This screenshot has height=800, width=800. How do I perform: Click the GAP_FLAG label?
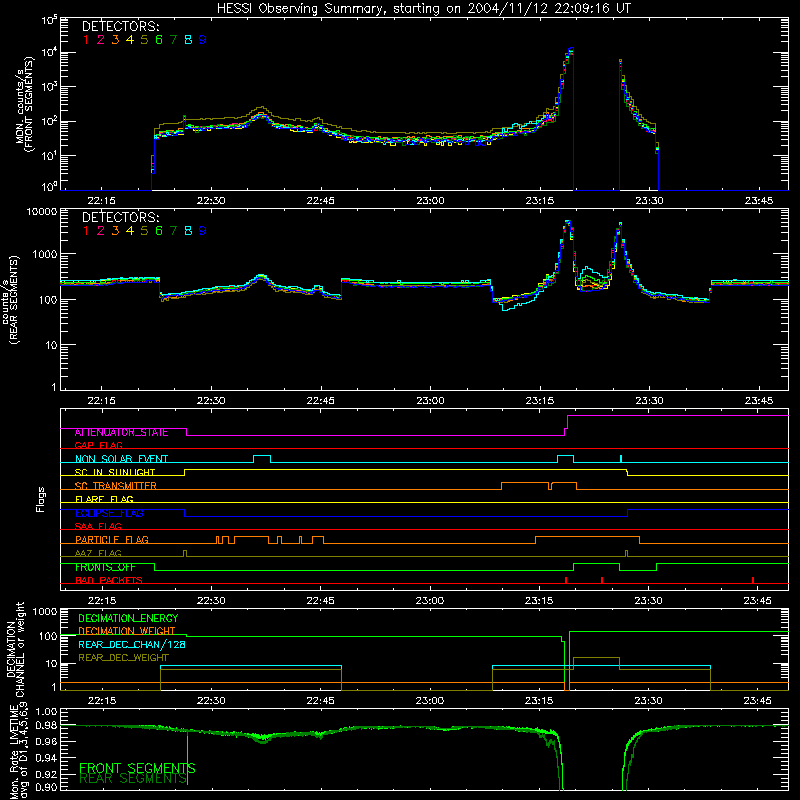98,445
